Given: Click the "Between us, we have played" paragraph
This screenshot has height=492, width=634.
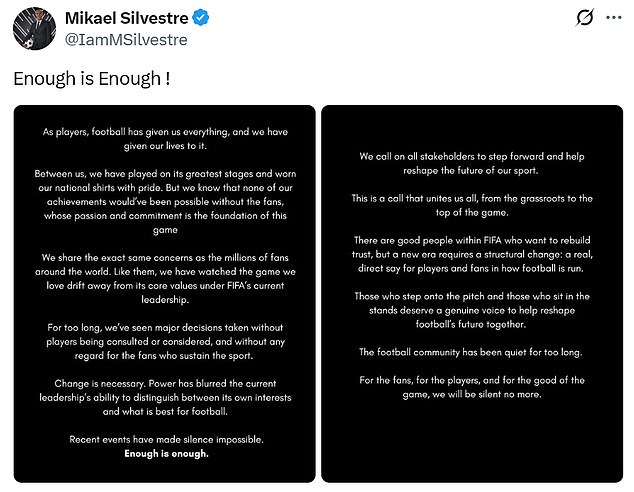Looking at the screenshot, I should [165, 202].
